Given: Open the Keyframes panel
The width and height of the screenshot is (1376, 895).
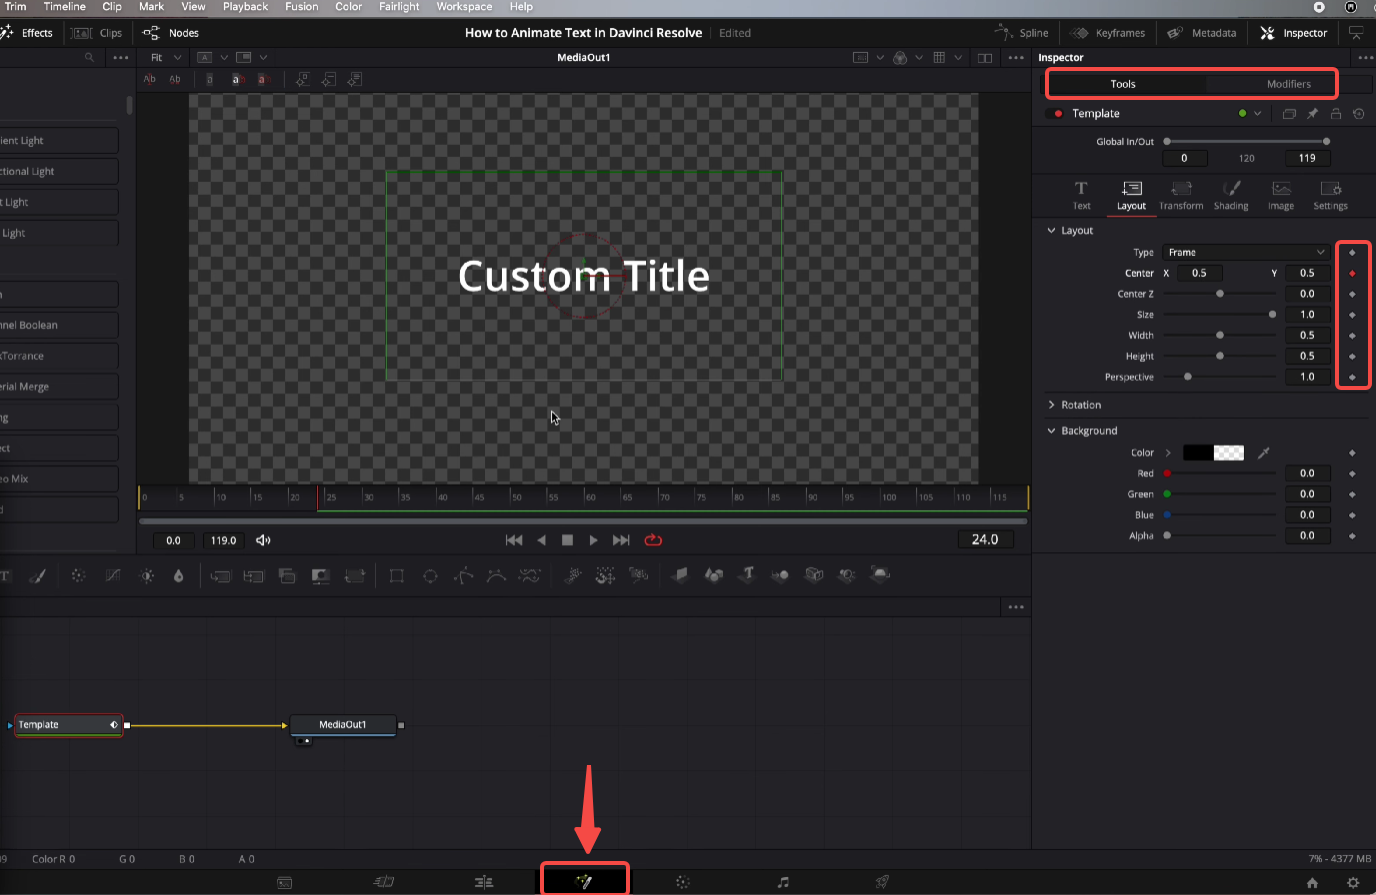Looking at the screenshot, I should (1108, 32).
